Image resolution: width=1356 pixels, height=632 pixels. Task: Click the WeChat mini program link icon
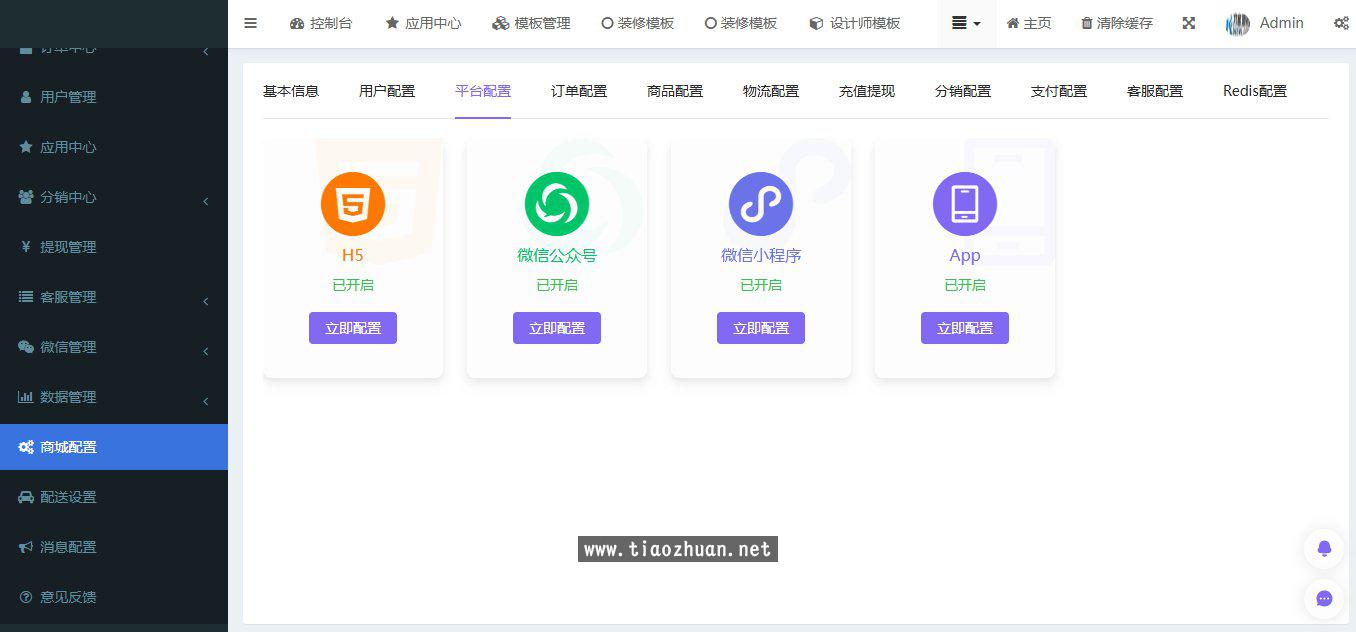click(x=760, y=204)
